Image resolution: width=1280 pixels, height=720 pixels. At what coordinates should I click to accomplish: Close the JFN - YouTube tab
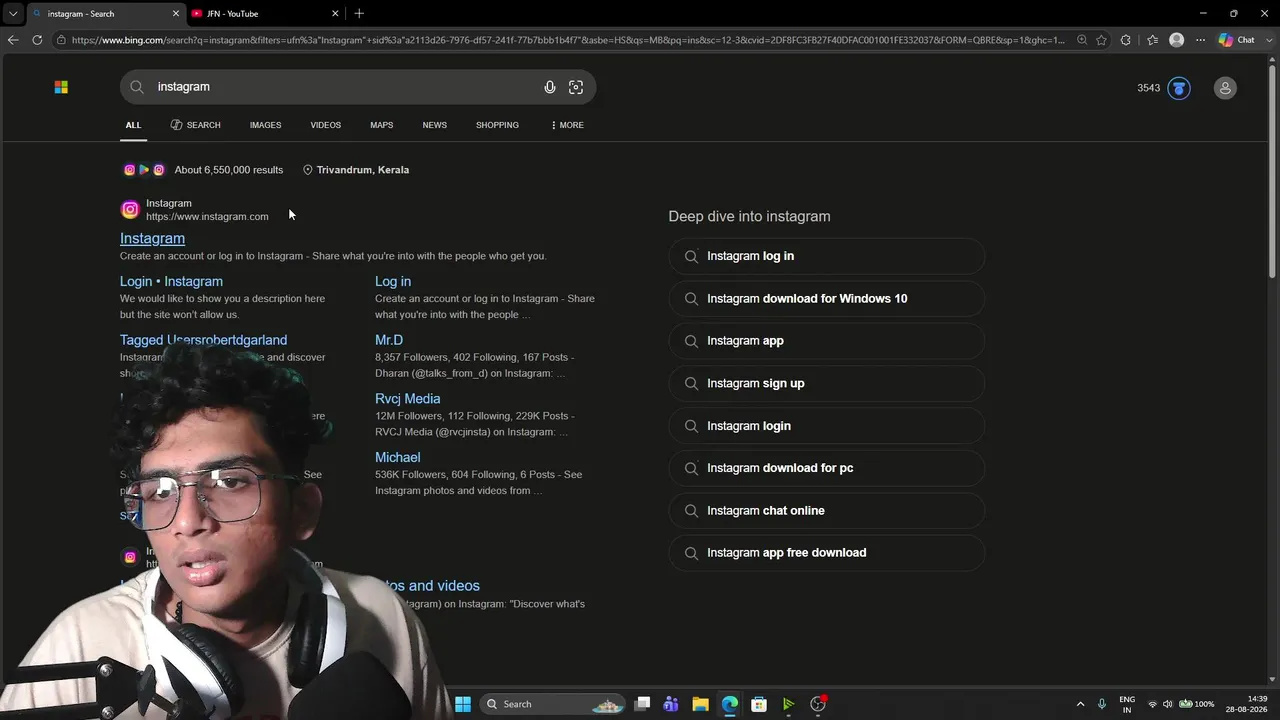335,14
